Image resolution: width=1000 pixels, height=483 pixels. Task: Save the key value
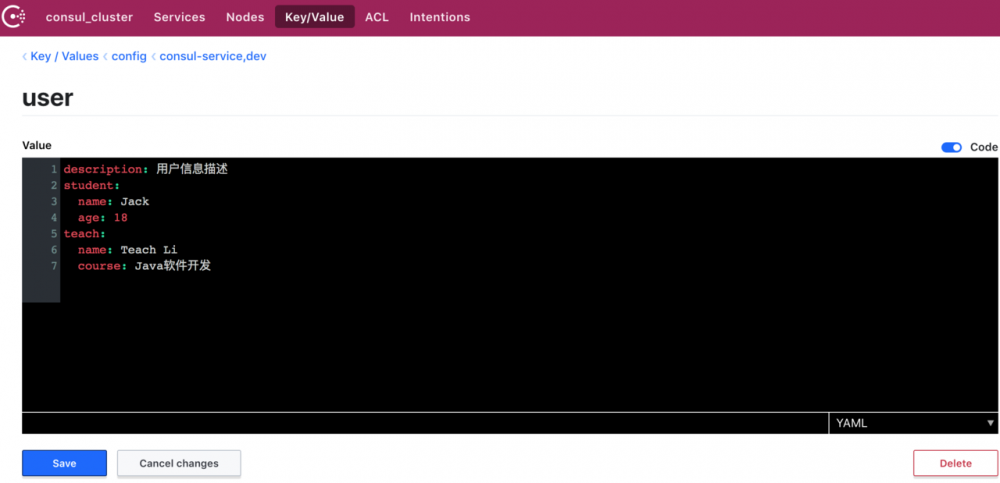point(64,463)
